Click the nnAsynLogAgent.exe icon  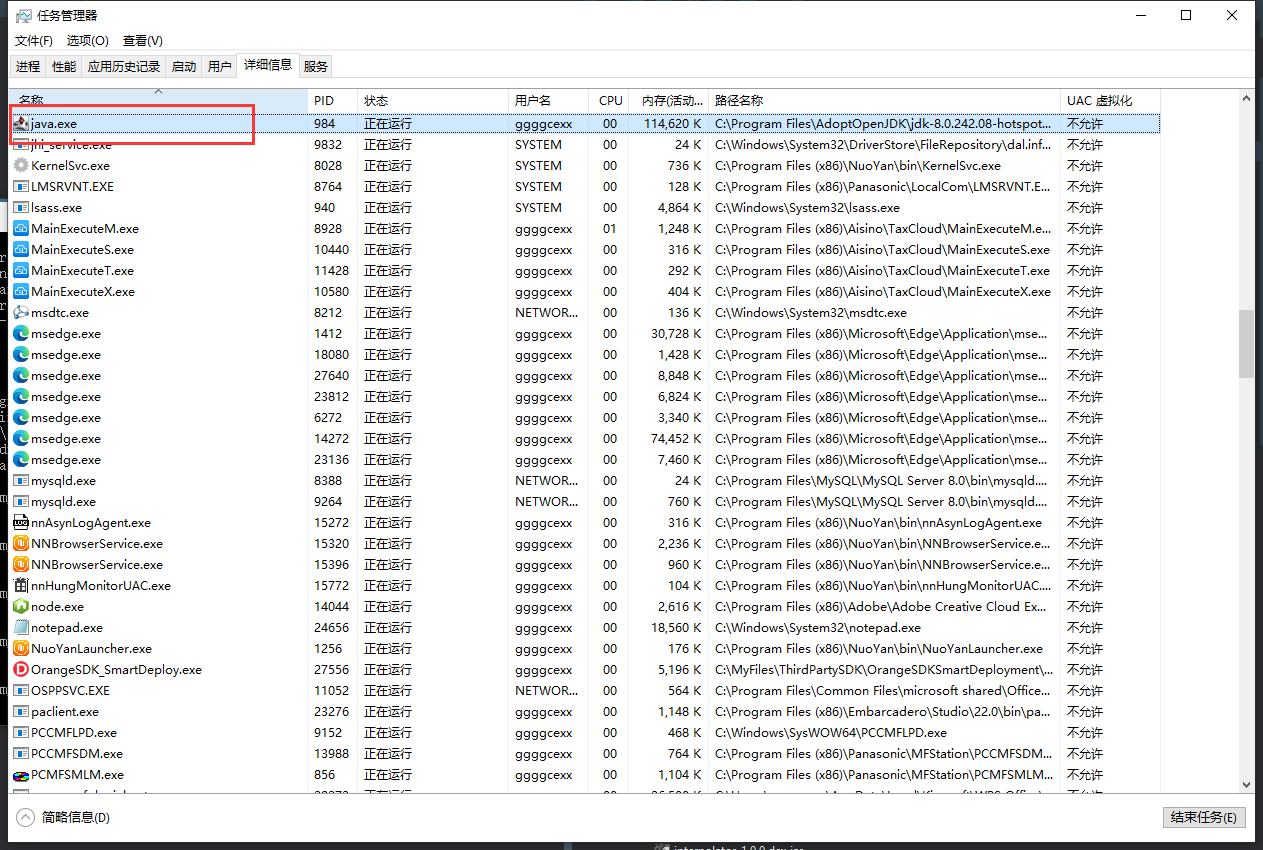tap(21, 523)
